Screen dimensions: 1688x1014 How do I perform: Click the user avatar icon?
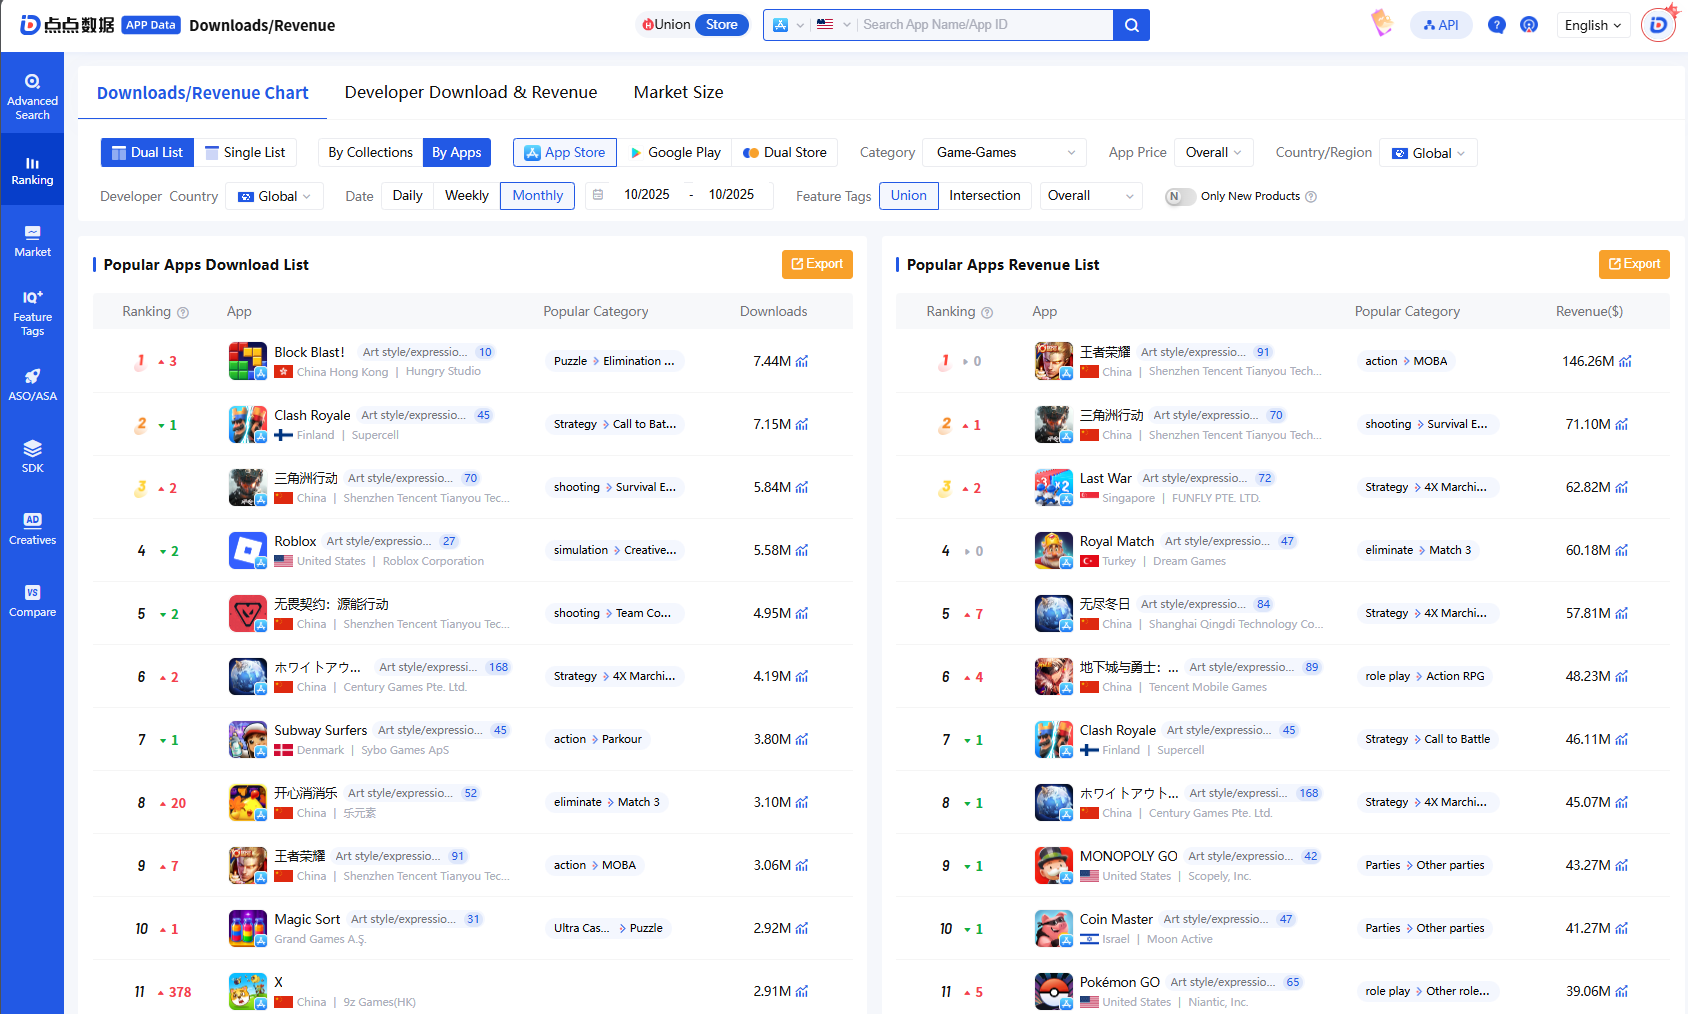[1658, 25]
